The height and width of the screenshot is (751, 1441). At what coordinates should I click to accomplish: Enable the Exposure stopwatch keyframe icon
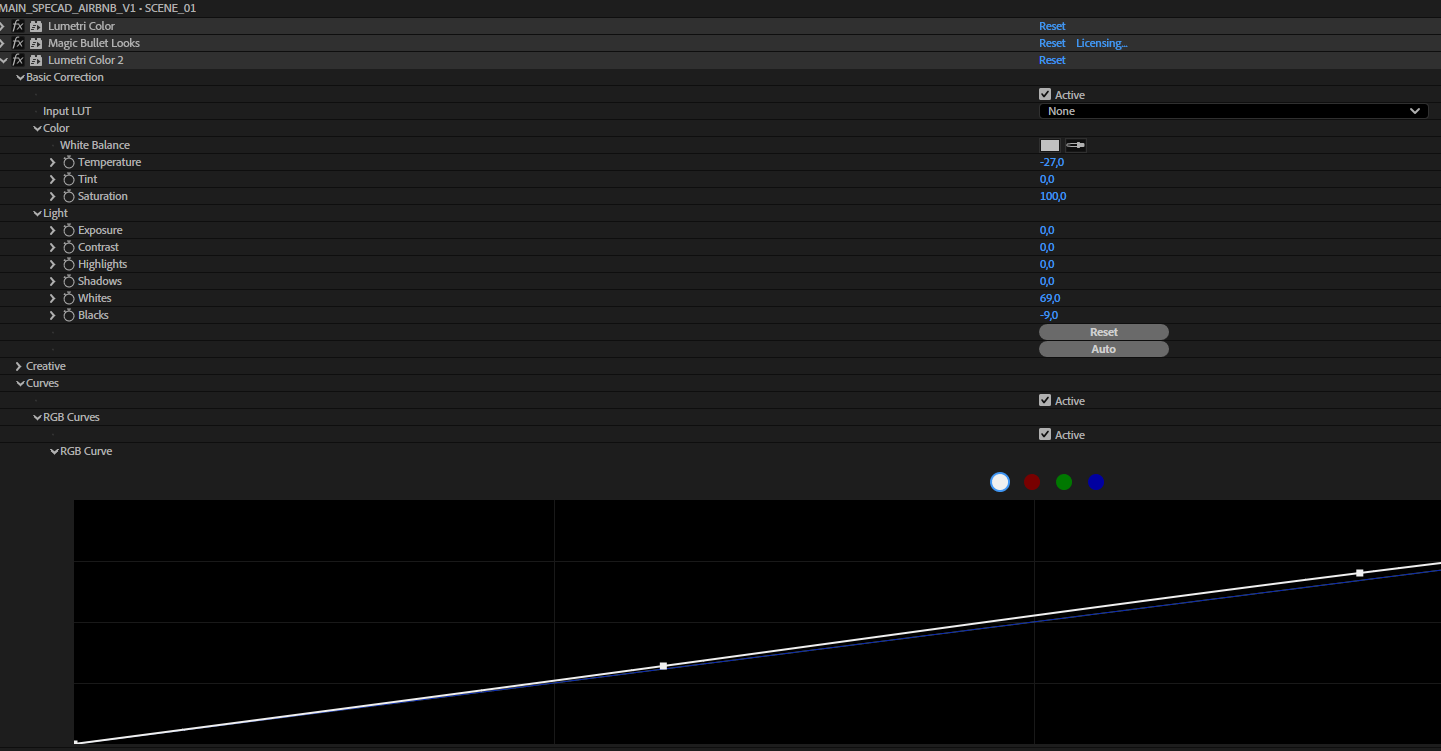coord(69,230)
